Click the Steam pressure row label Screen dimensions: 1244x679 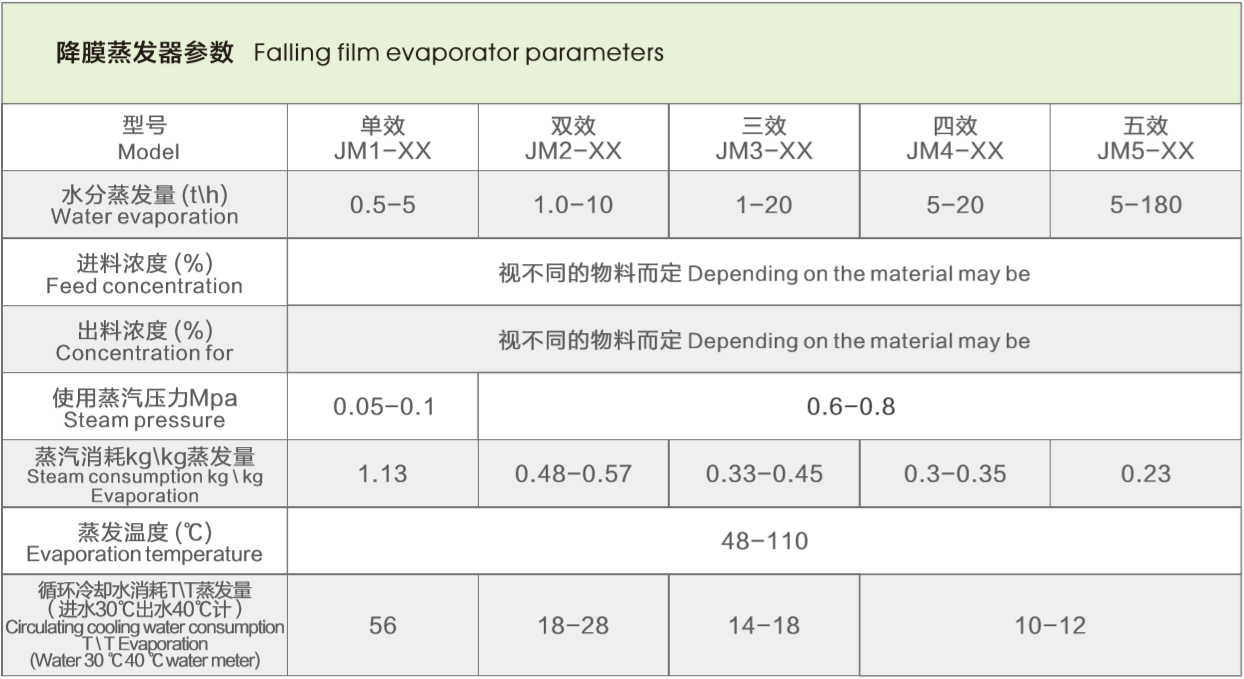click(x=145, y=408)
